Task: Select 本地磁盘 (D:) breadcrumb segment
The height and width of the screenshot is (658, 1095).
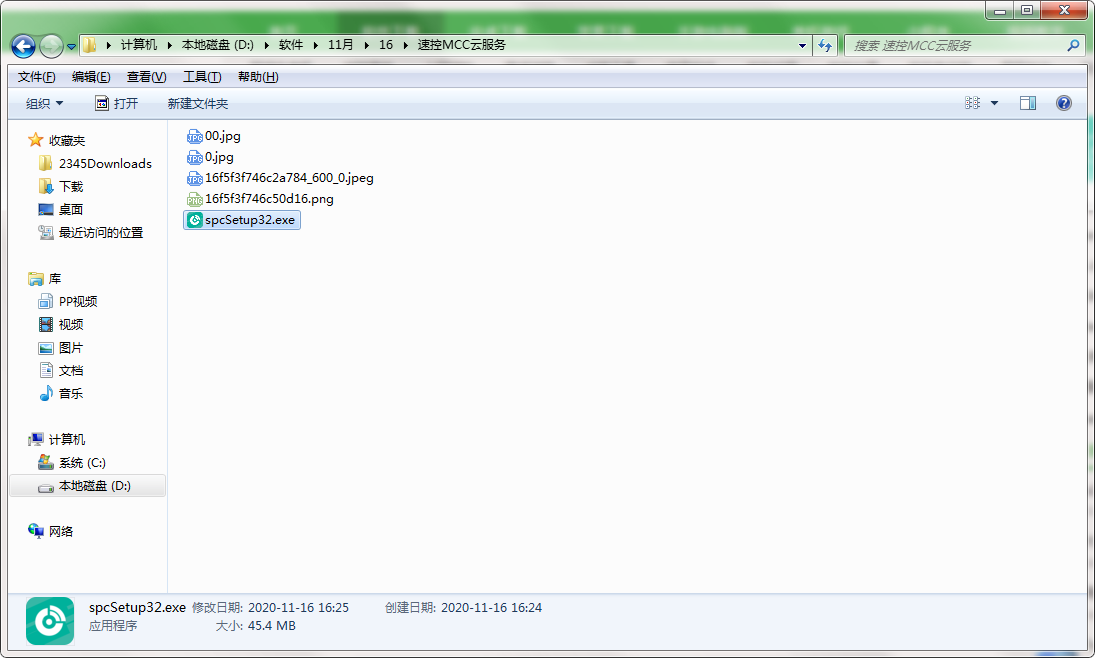Action: (x=218, y=45)
